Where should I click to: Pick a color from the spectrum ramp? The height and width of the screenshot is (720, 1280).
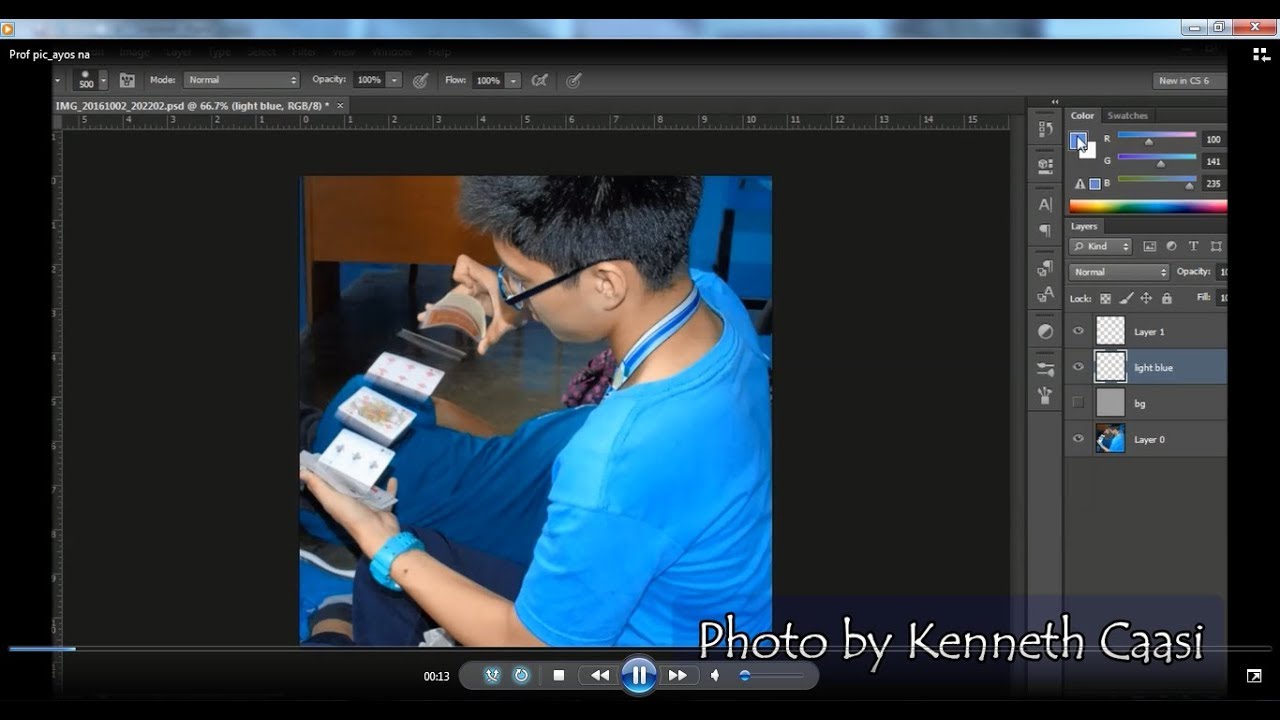pos(1148,206)
